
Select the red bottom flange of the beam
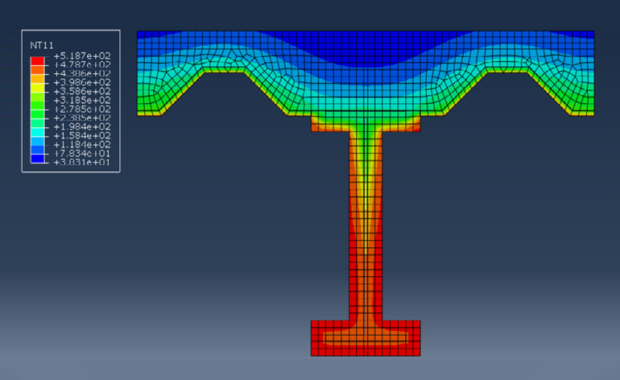(366, 338)
